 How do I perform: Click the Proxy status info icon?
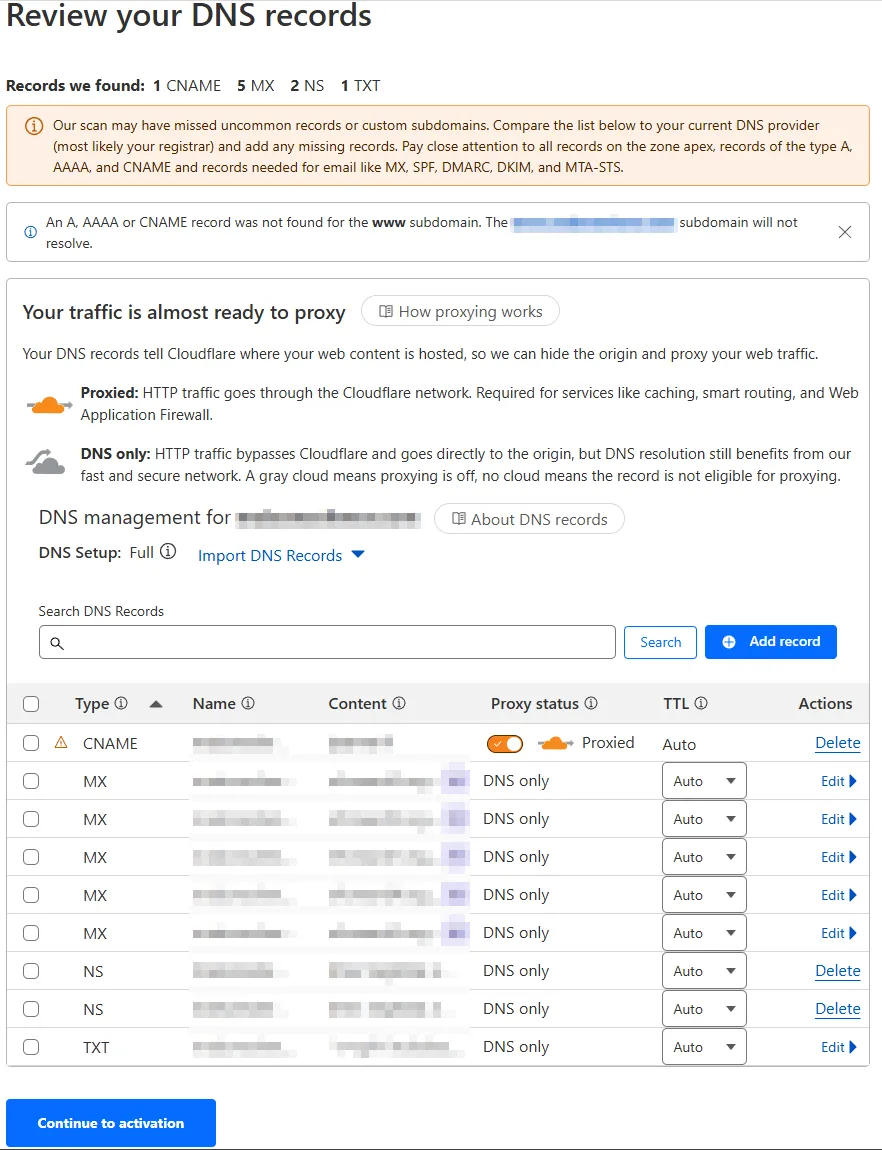[591, 704]
